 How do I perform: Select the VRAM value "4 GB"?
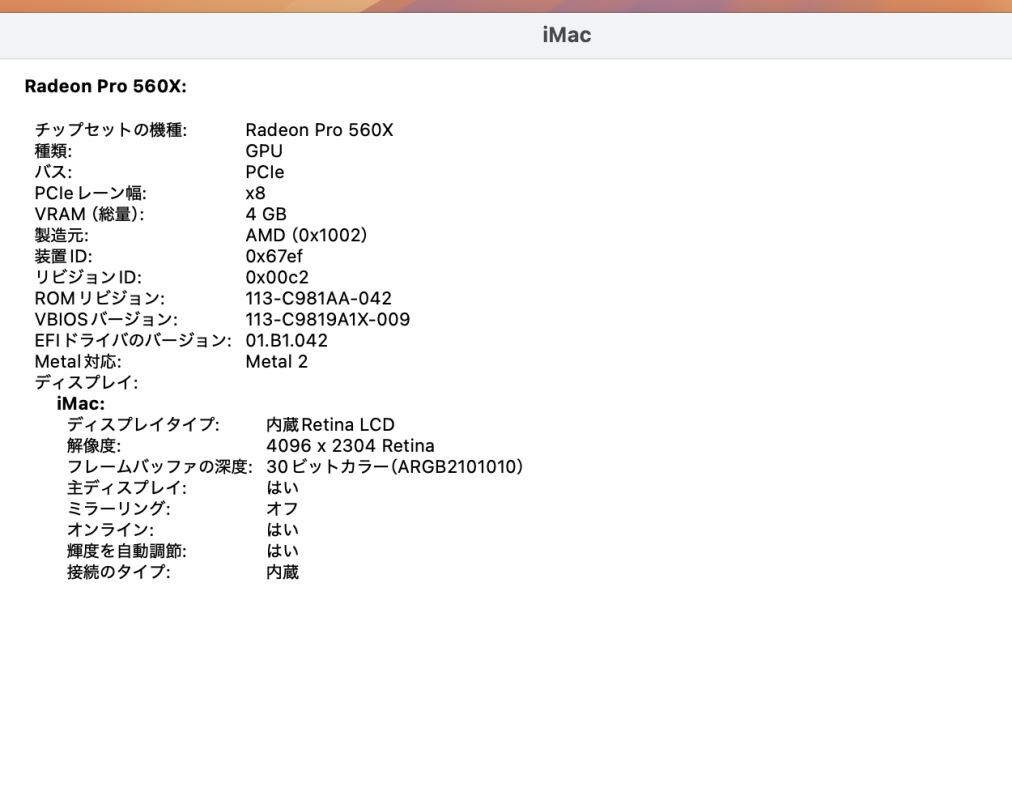coord(265,214)
